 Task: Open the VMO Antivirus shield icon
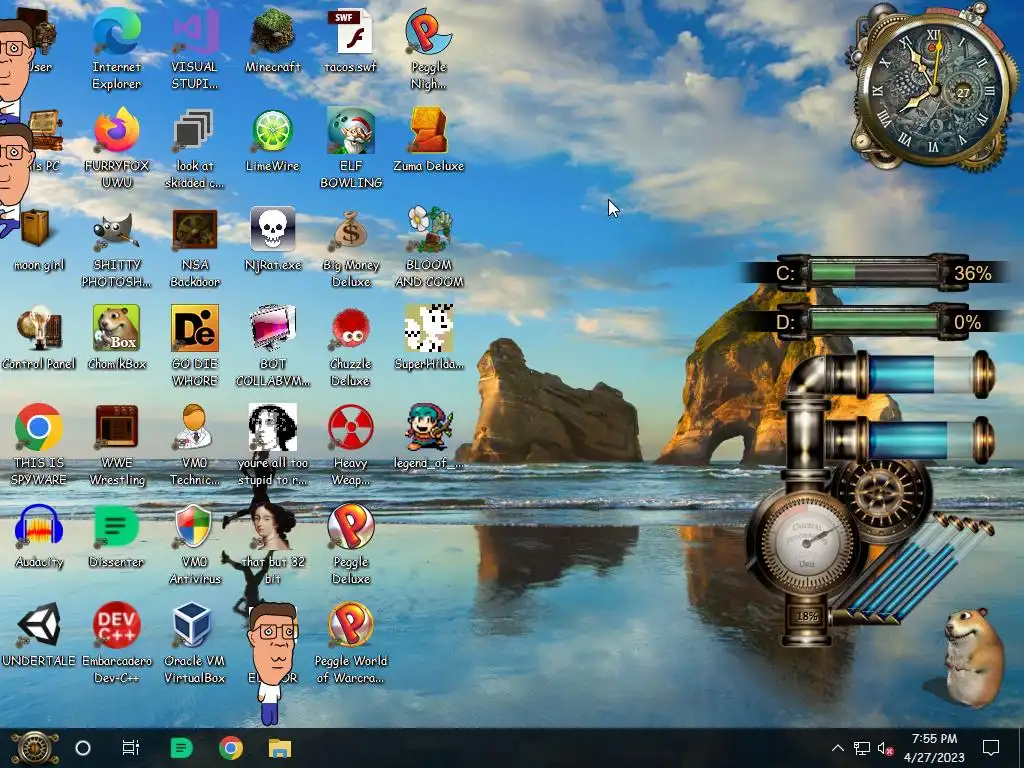(x=195, y=526)
